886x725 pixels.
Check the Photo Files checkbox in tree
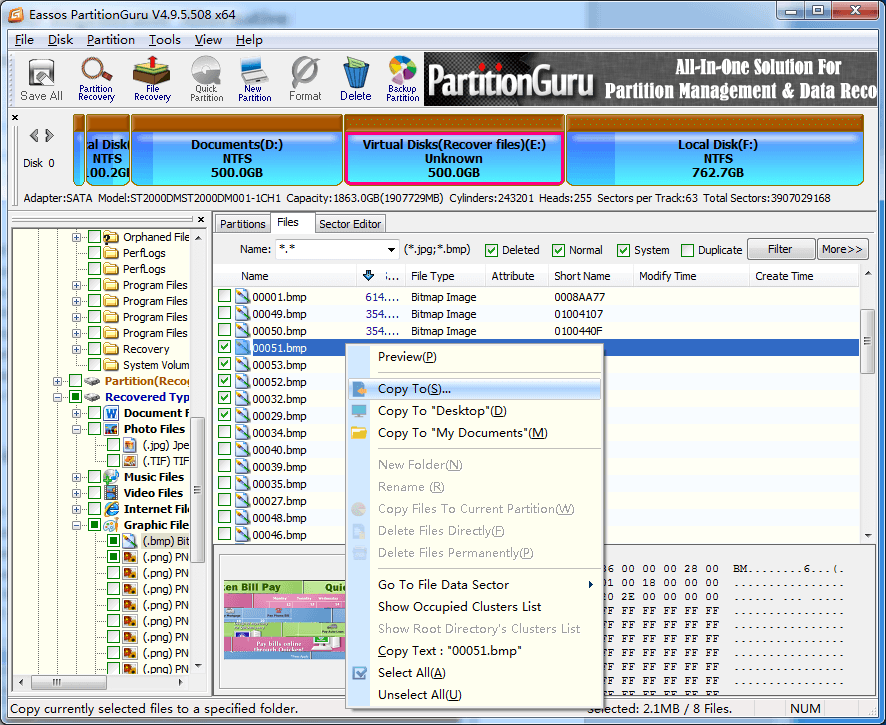[94, 429]
